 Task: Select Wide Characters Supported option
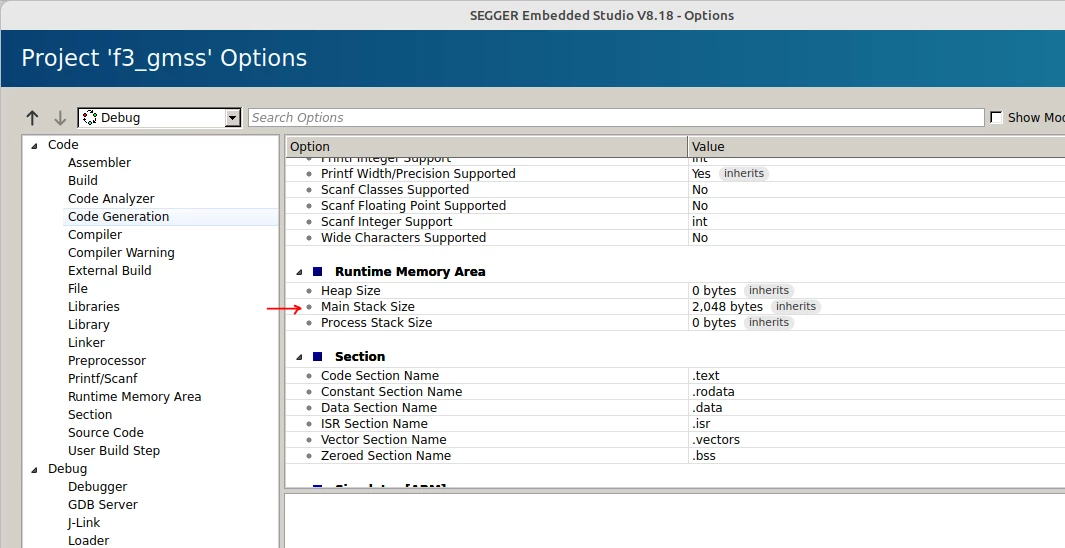click(403, 238)
